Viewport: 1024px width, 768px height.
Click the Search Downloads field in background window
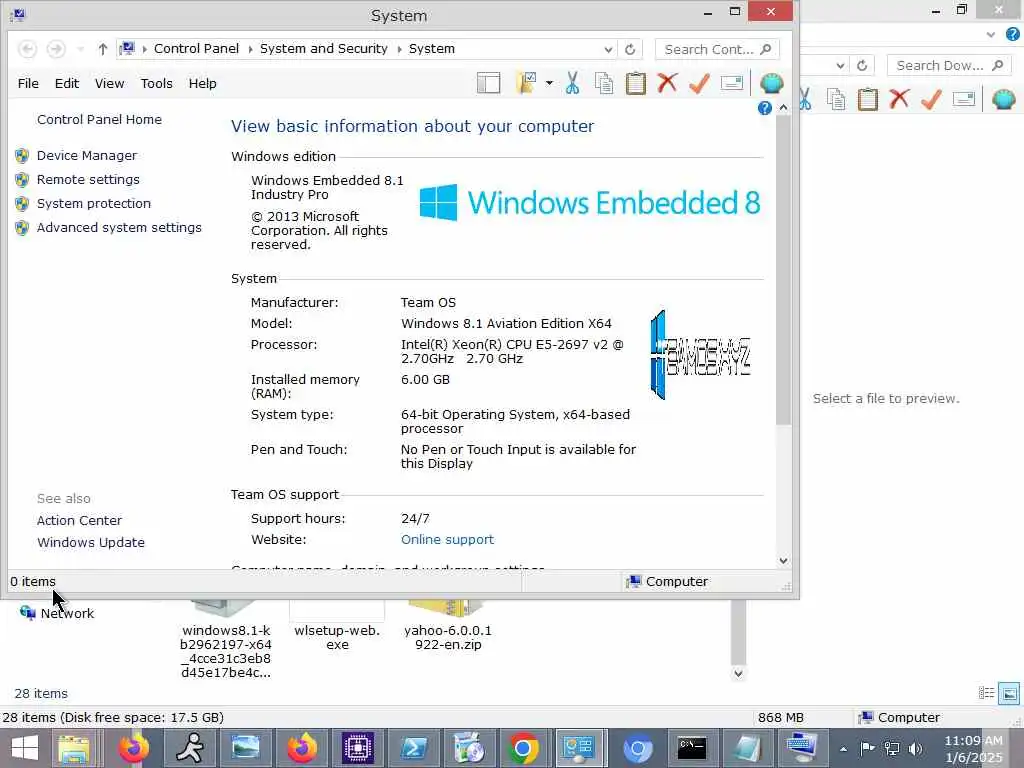pyautogui.click(x=949, y=65)
